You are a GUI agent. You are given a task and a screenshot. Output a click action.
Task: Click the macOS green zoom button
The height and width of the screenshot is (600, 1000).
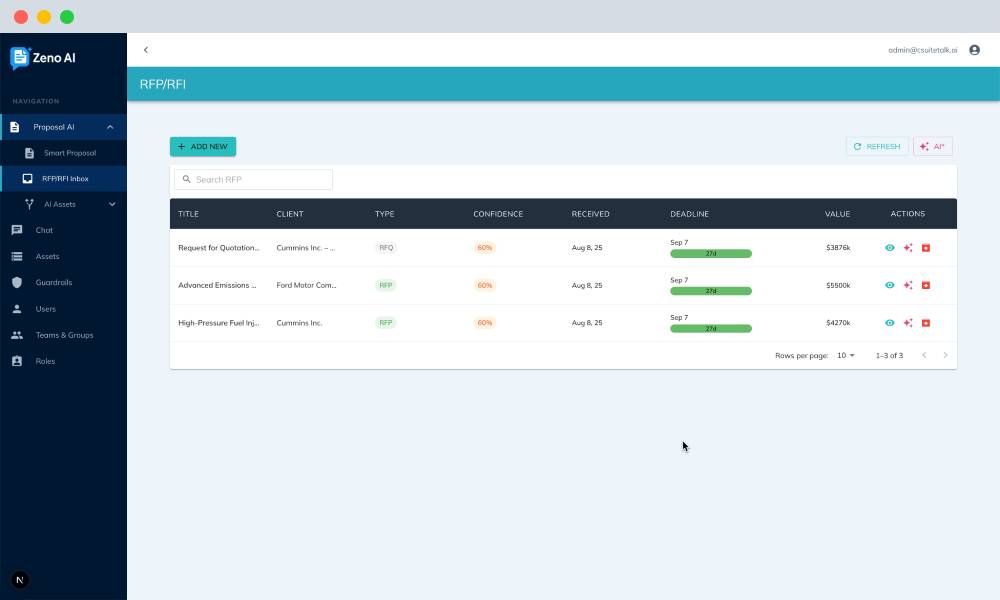67,17
